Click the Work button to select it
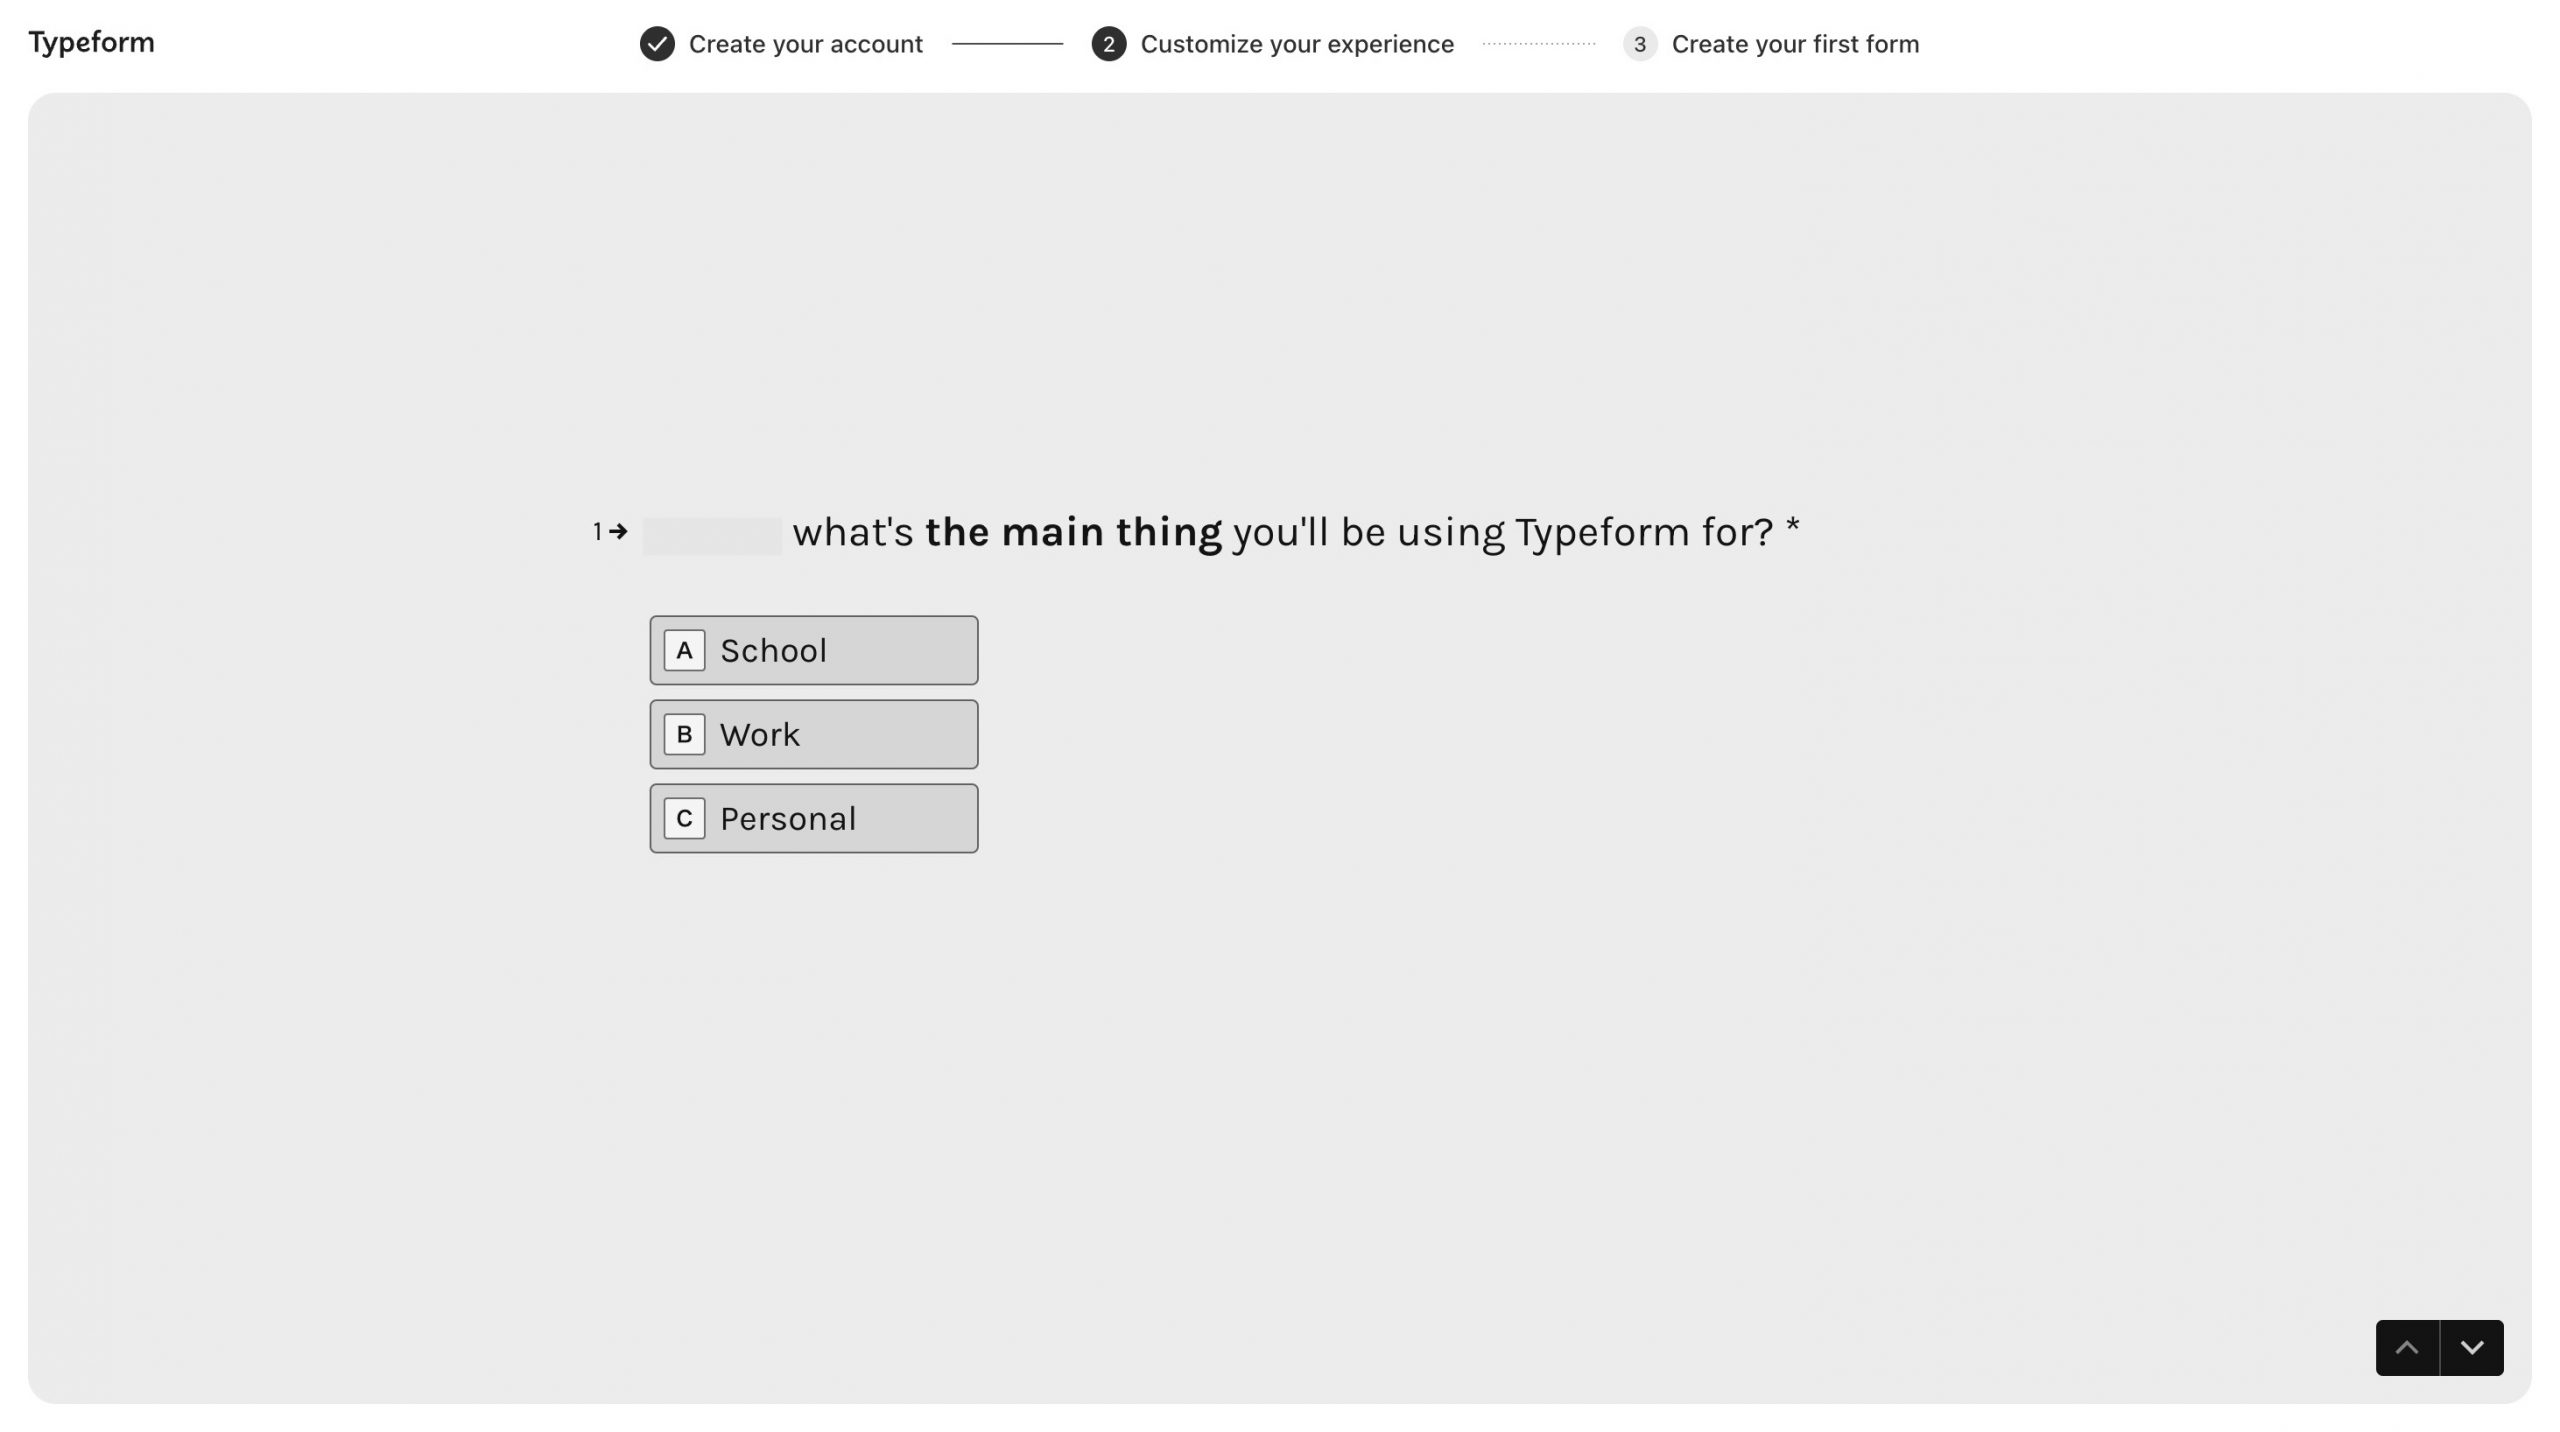The image size is (2560, 1432). coord(814,734)
